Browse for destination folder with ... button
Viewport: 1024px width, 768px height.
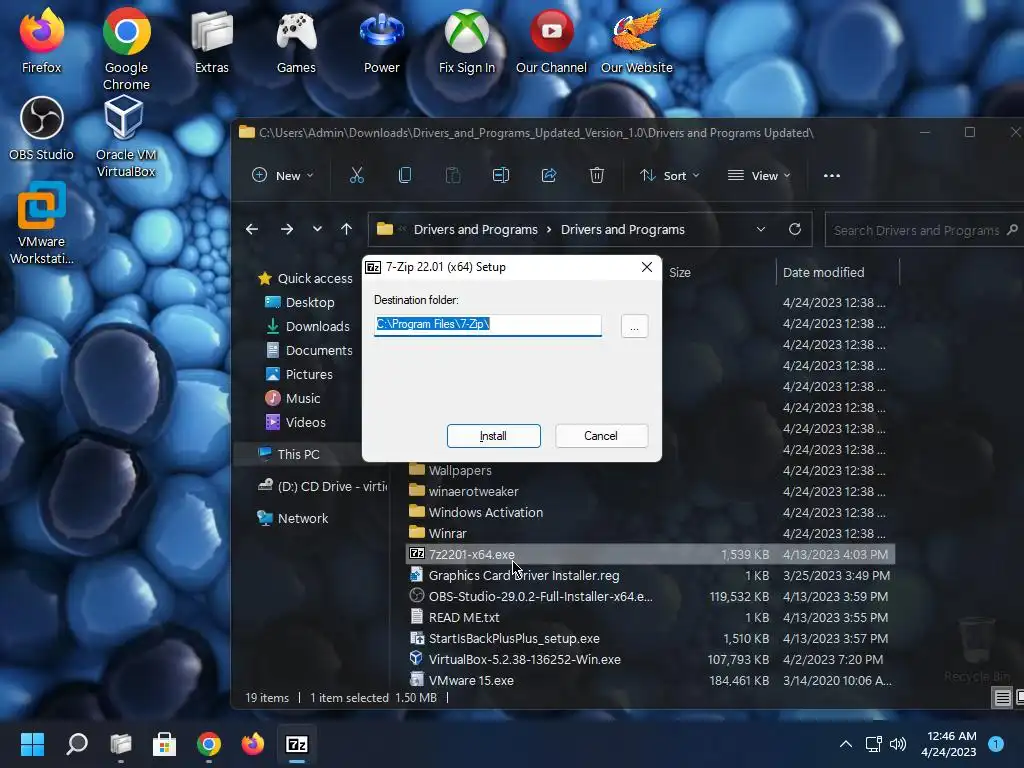click(634, 326)
